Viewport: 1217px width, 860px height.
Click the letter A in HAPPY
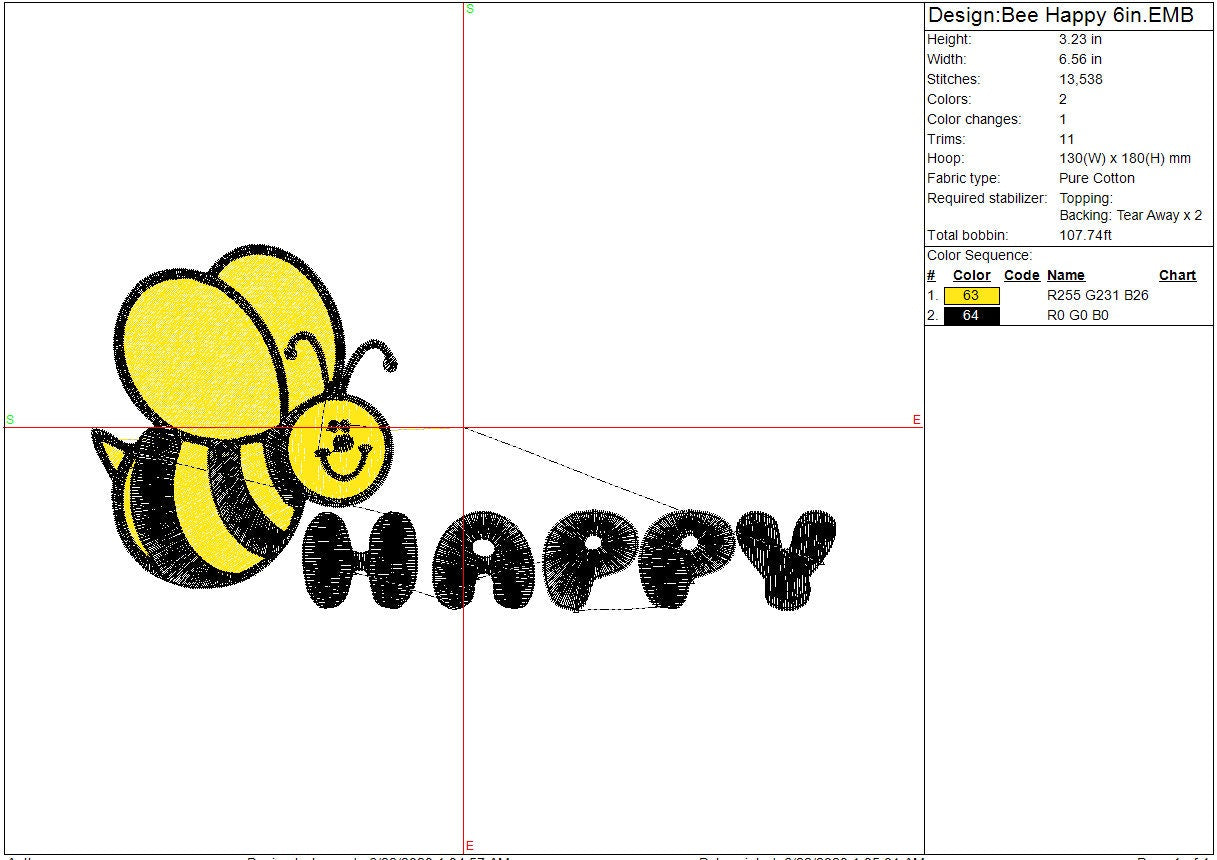[x=482, y=560]
